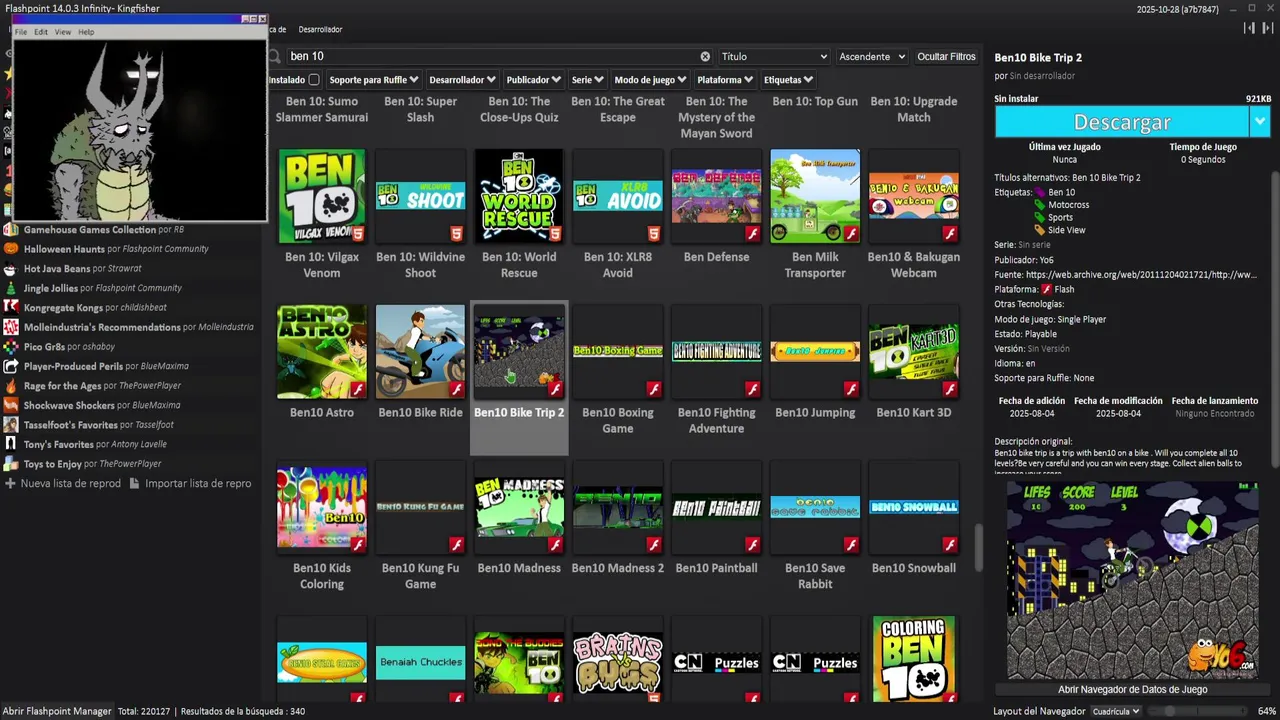Expand Soporte para Ruffle filter
The image size is (1280, 720).
(x=372, y=80)
